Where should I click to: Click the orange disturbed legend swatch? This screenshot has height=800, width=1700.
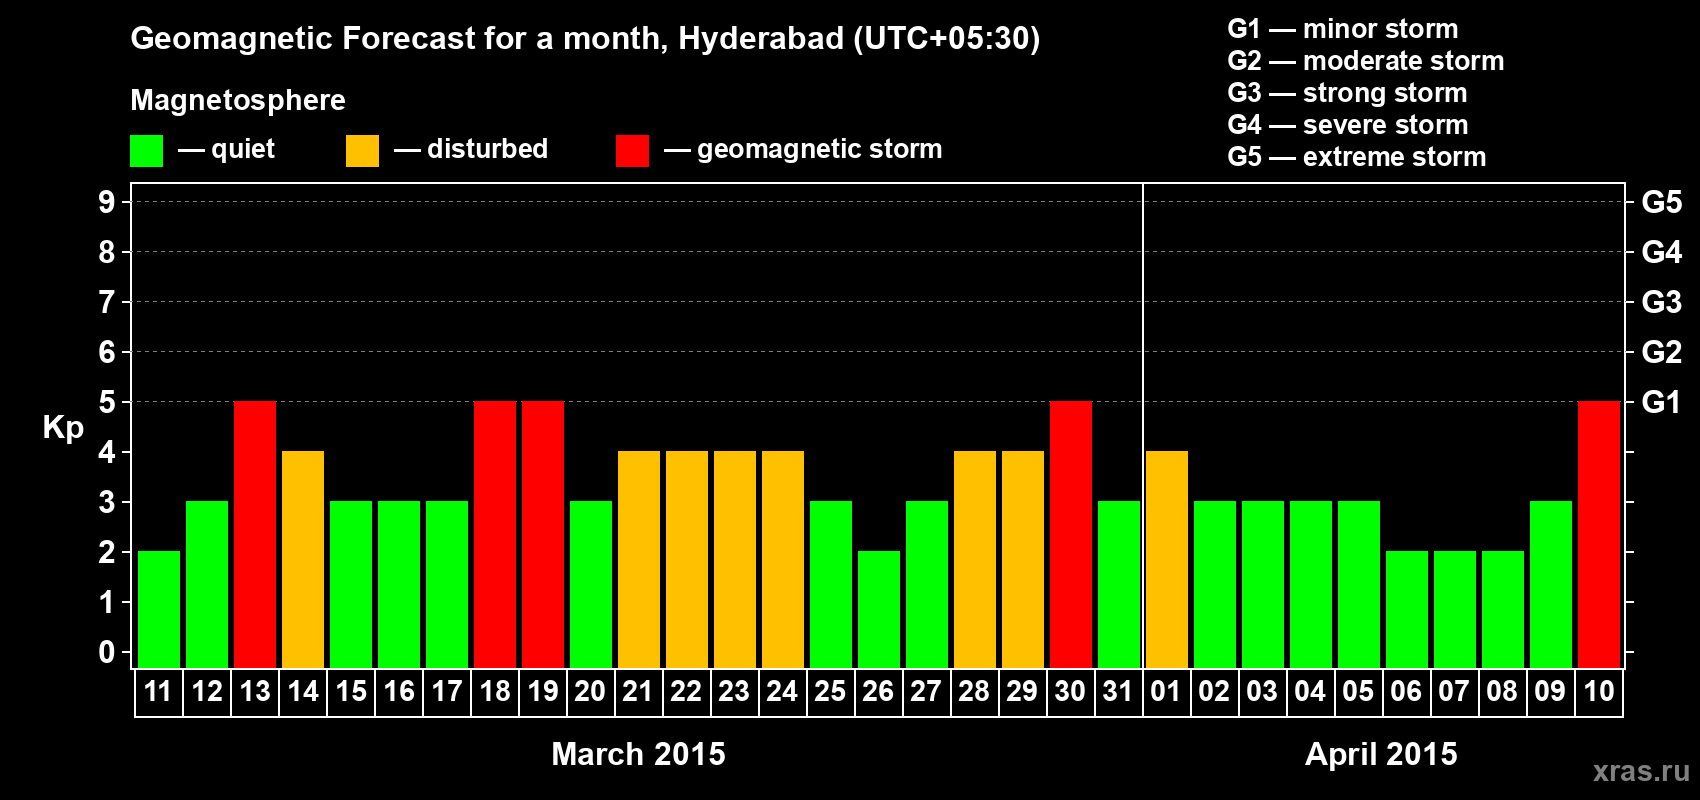[x=362, y=151]
